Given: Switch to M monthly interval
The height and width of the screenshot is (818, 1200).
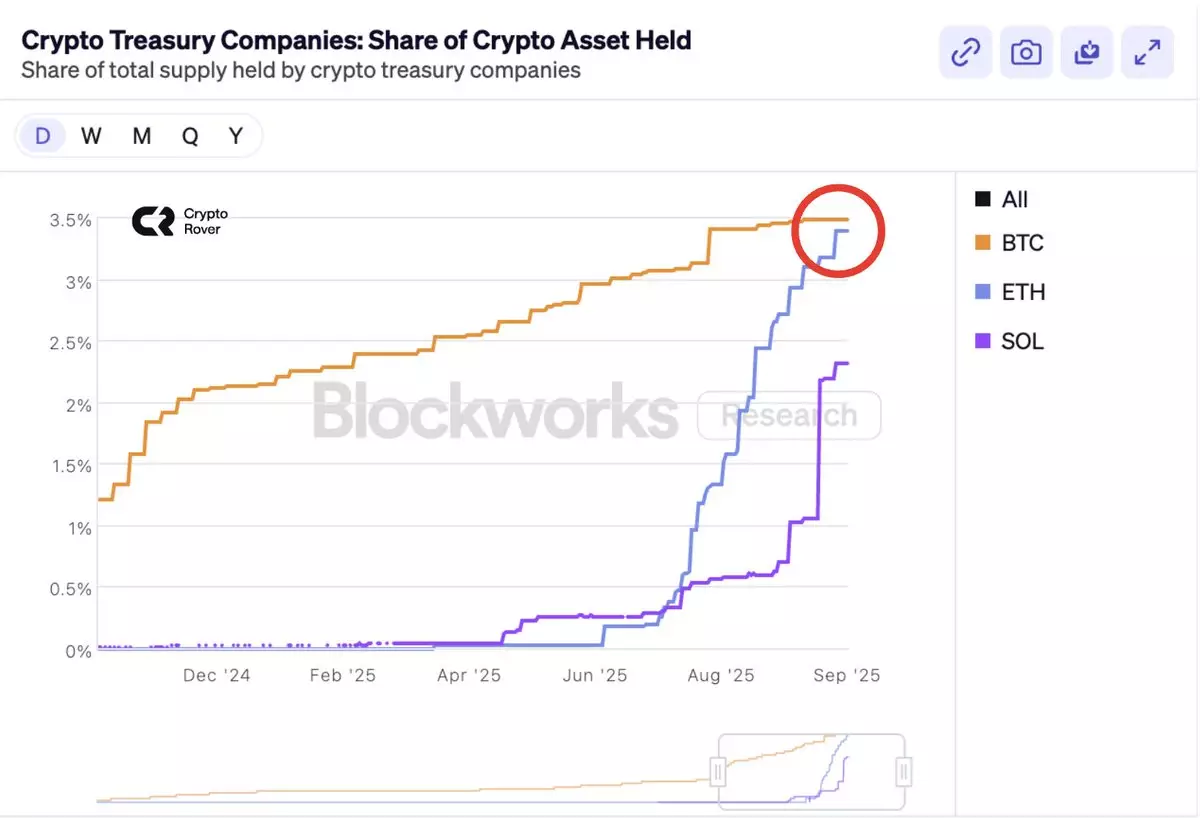Looking at the screenshot, I should [141, 136].
